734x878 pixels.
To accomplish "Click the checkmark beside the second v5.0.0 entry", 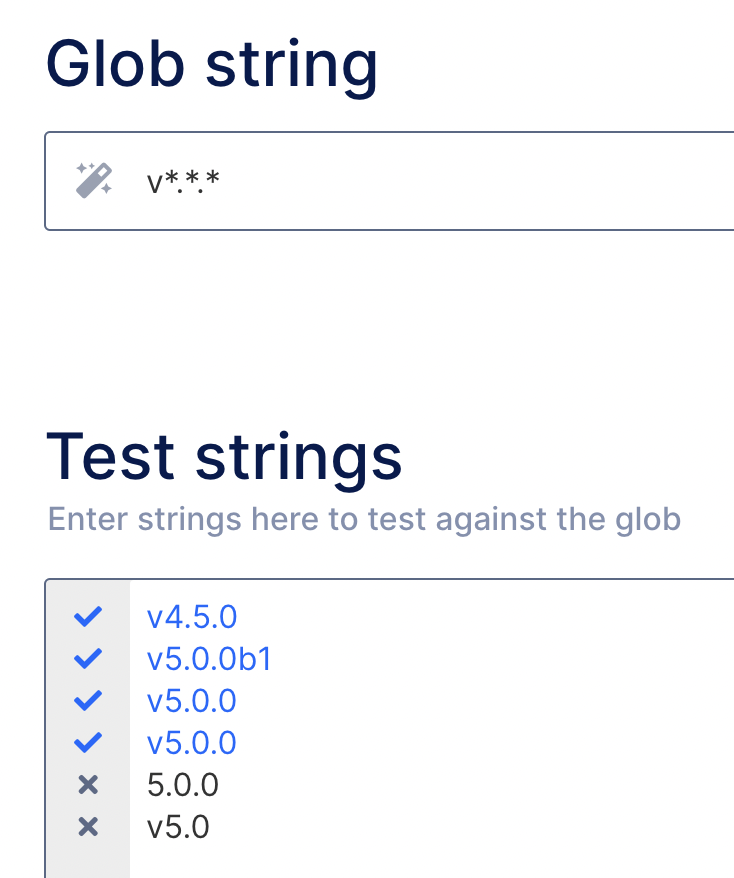I will [x=87, y=742].
